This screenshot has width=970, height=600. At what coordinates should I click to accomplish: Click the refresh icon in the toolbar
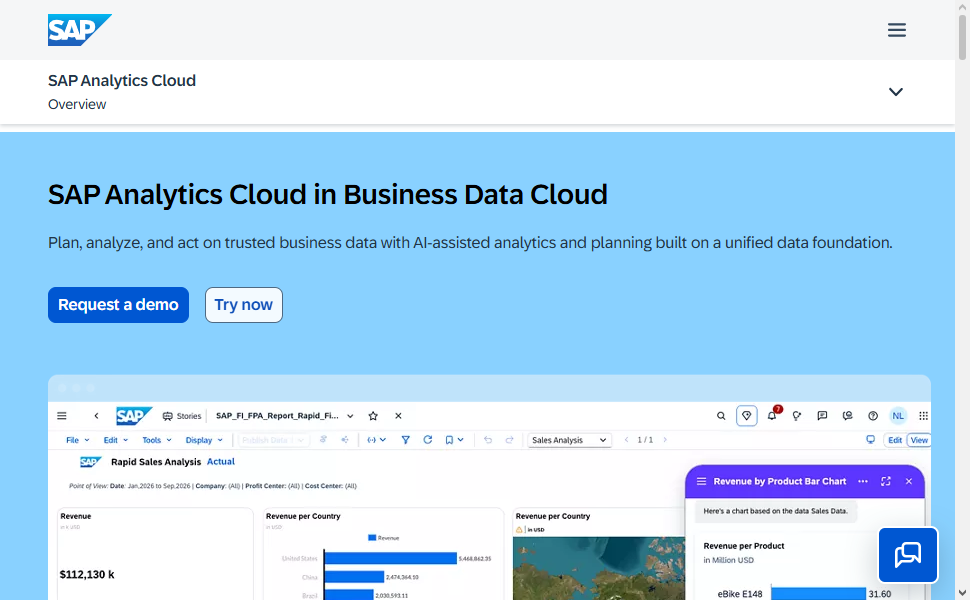(x=427, y=440)
